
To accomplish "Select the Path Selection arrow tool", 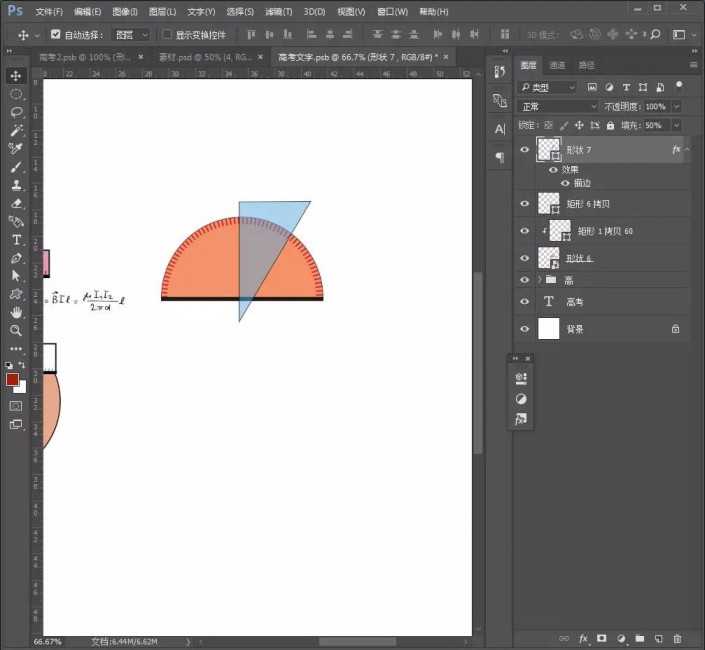I will pyautogui.click(x=16, y=276).
